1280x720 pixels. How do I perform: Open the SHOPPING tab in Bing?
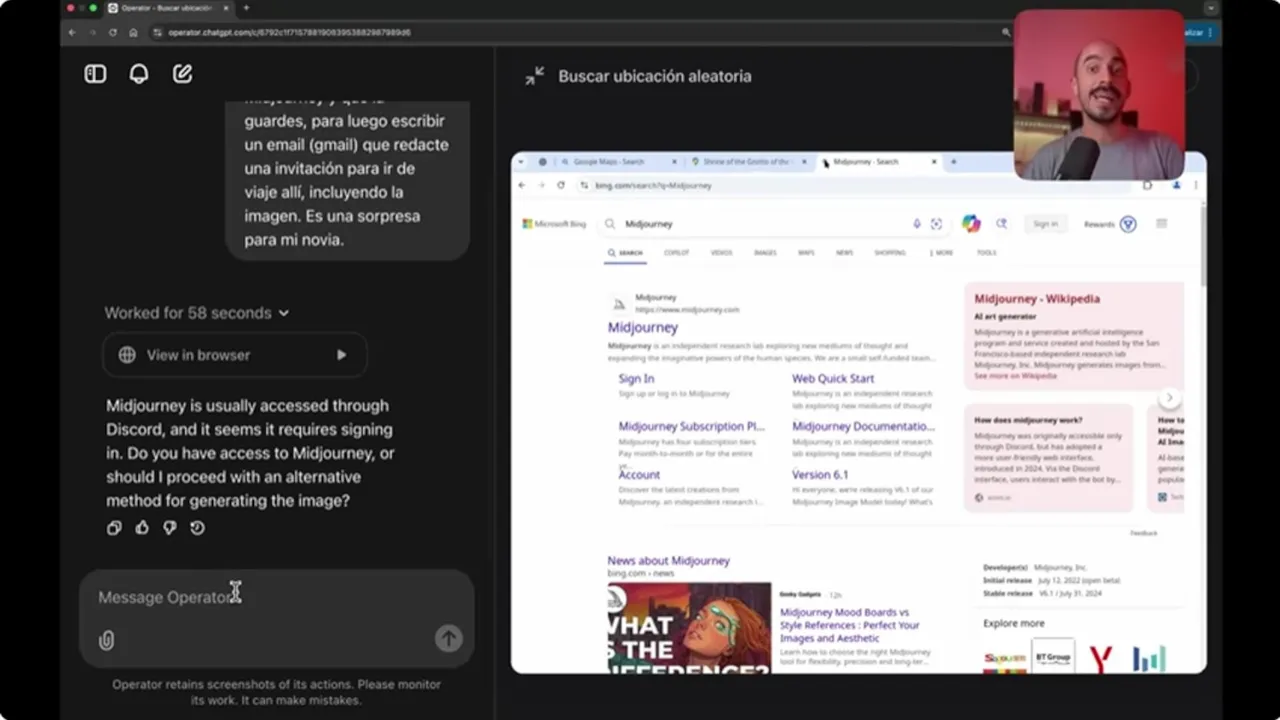[x=890, y=253]
